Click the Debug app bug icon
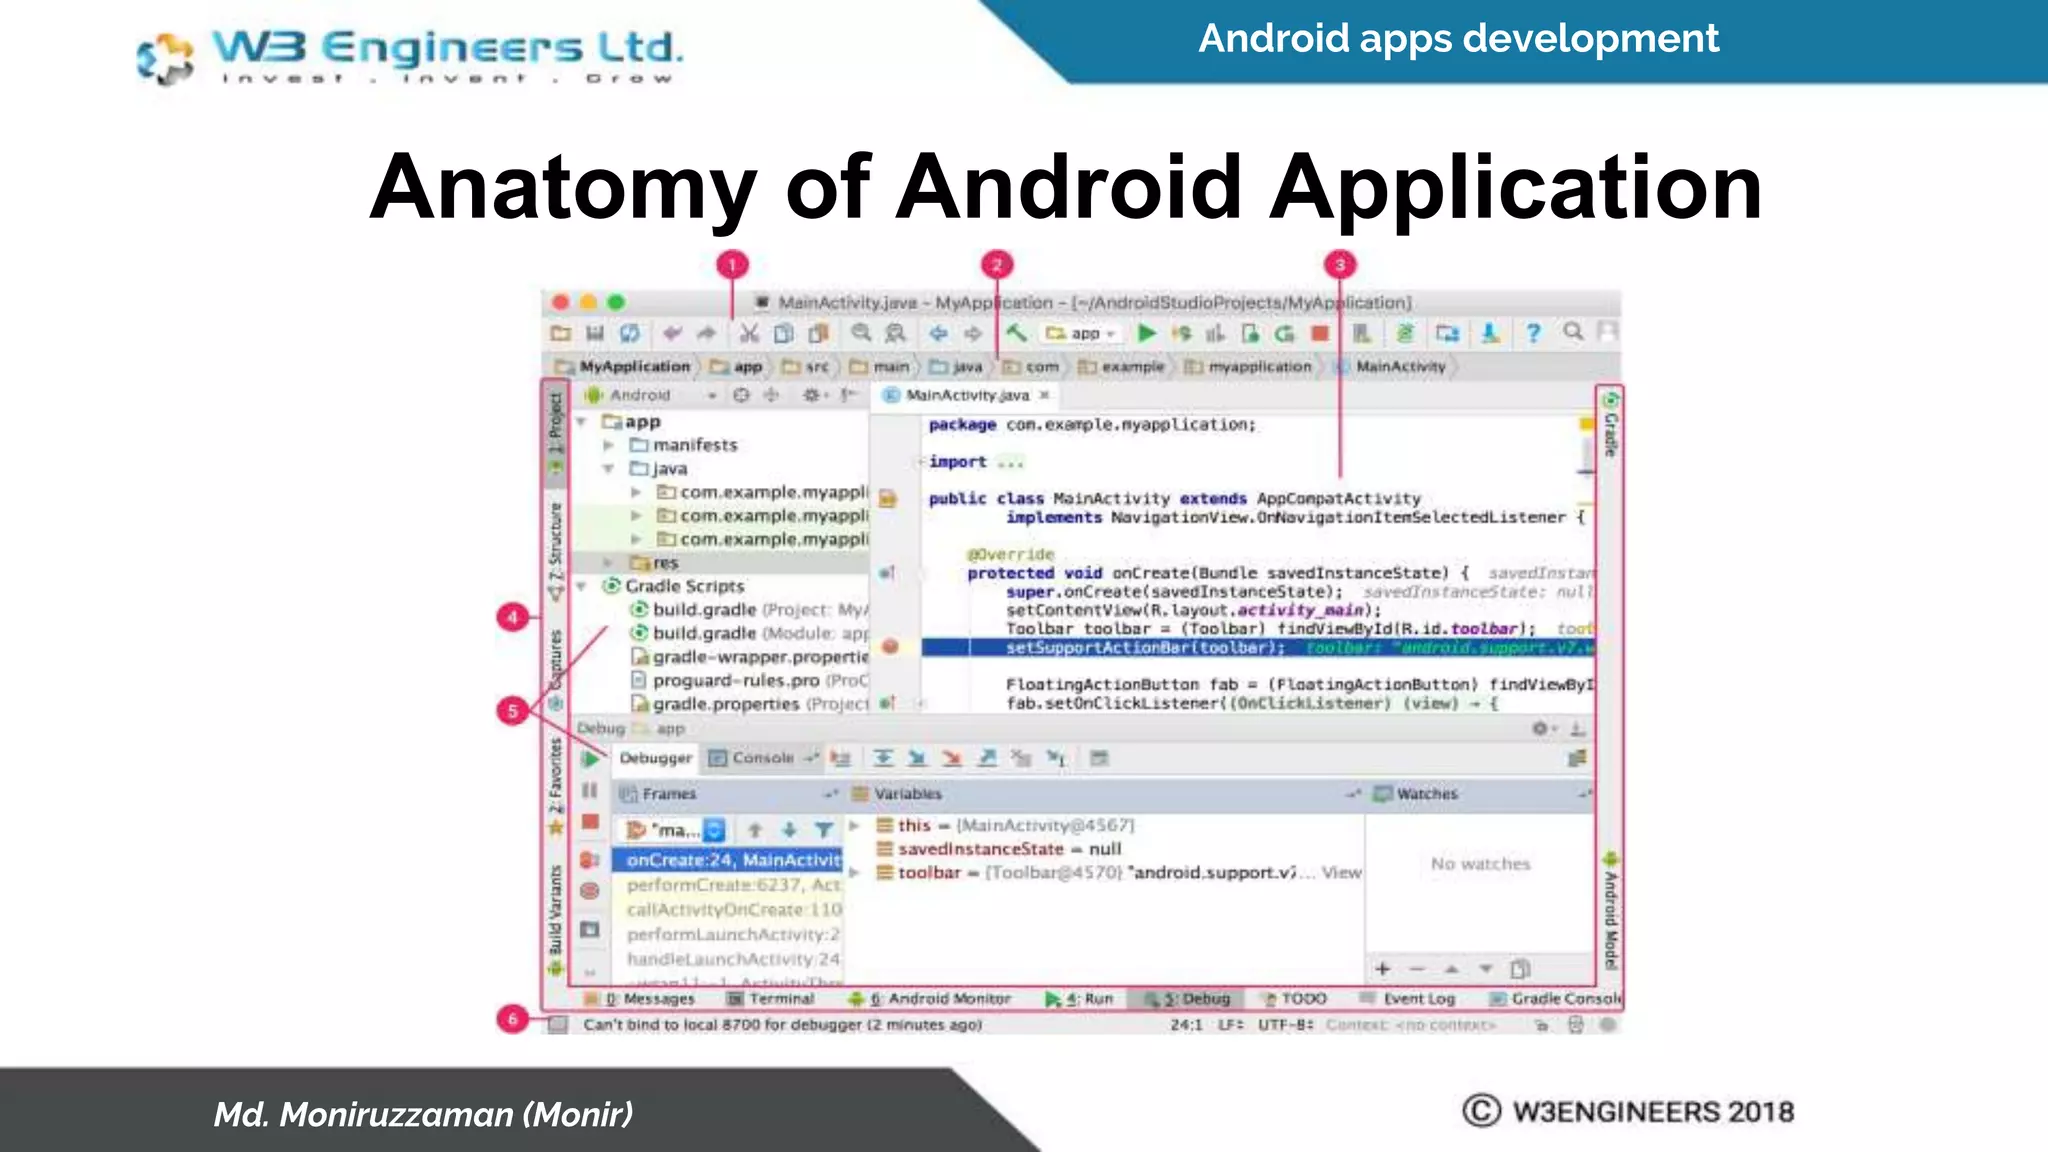Screen dimensions: 2048x1152 point(1182,333)
